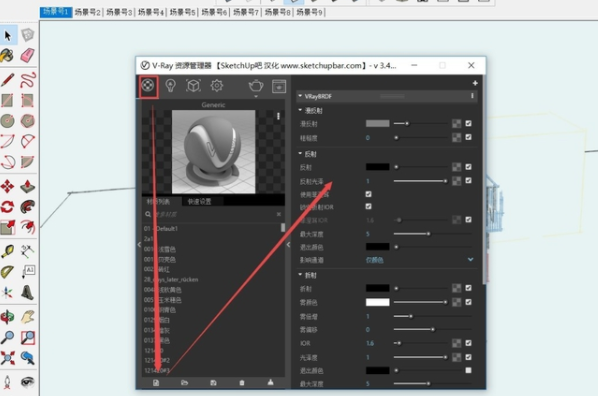Viewport: 598px width, 396px height.
Task: Collapse left panel with left-edge arrow
Action: pos(139,245)
